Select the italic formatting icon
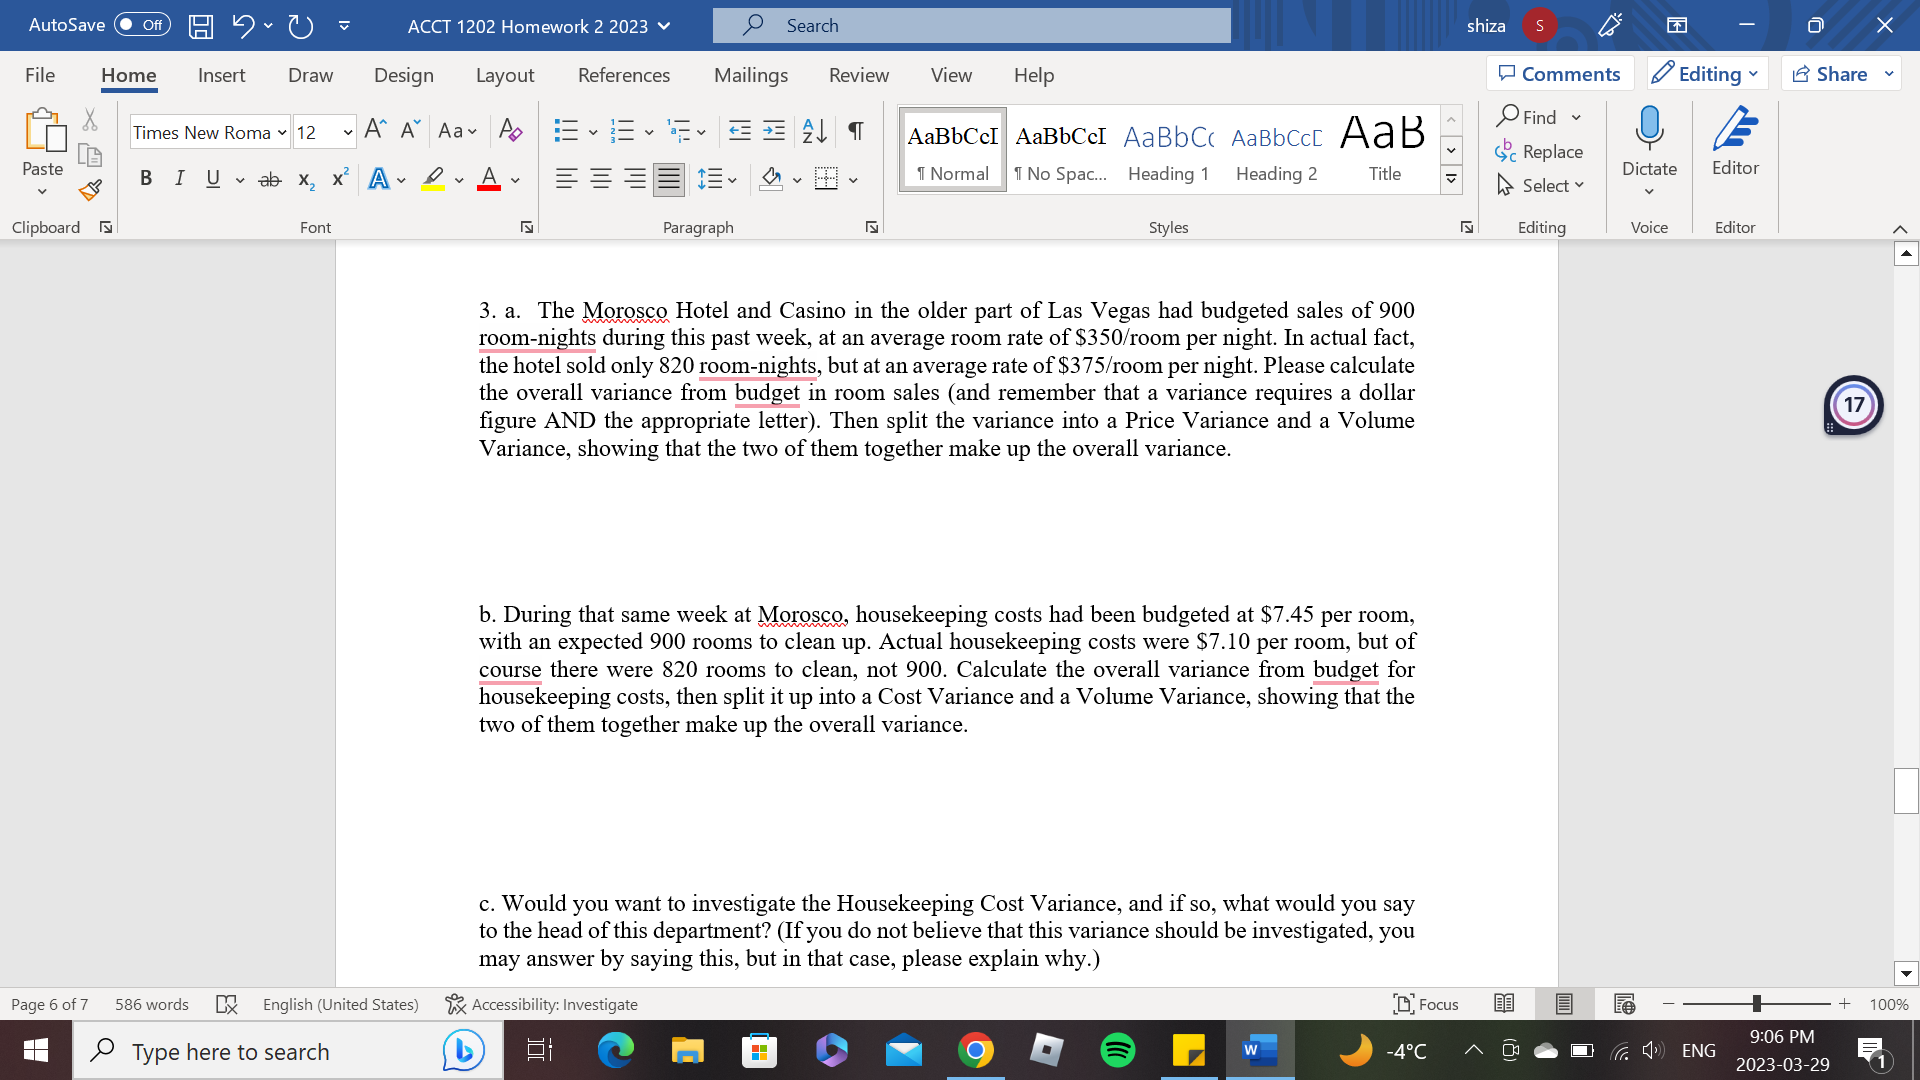1920x1080 pixels. (x=179, y=178)
